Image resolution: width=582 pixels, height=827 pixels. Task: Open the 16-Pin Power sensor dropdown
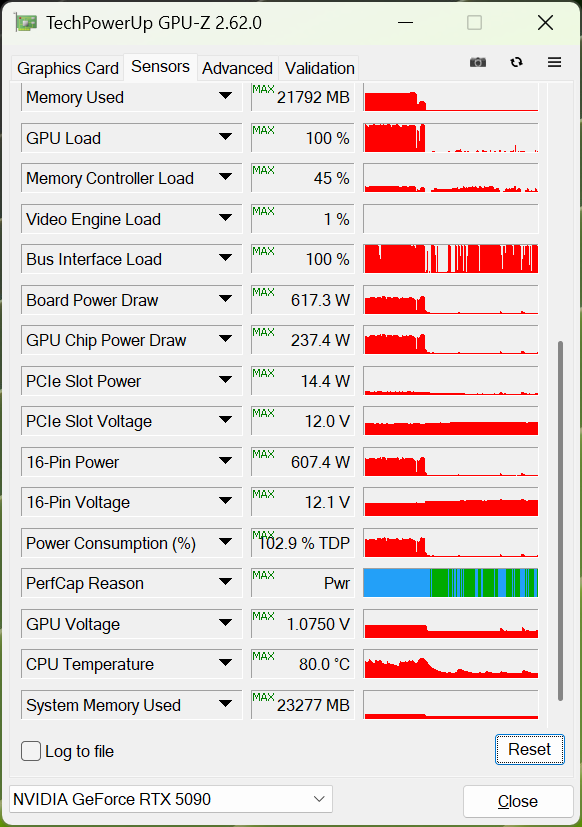coord(226,462)
